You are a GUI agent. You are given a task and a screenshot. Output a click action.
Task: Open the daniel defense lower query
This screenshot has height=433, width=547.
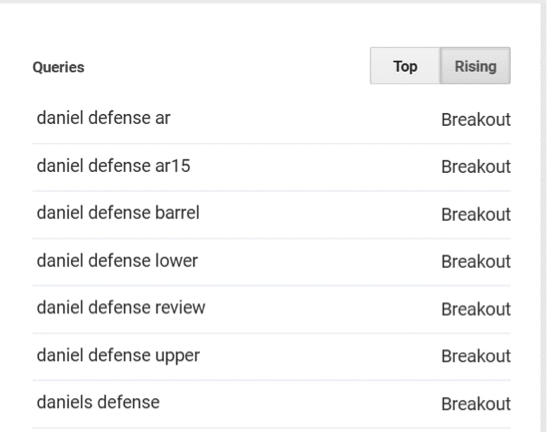117,261
